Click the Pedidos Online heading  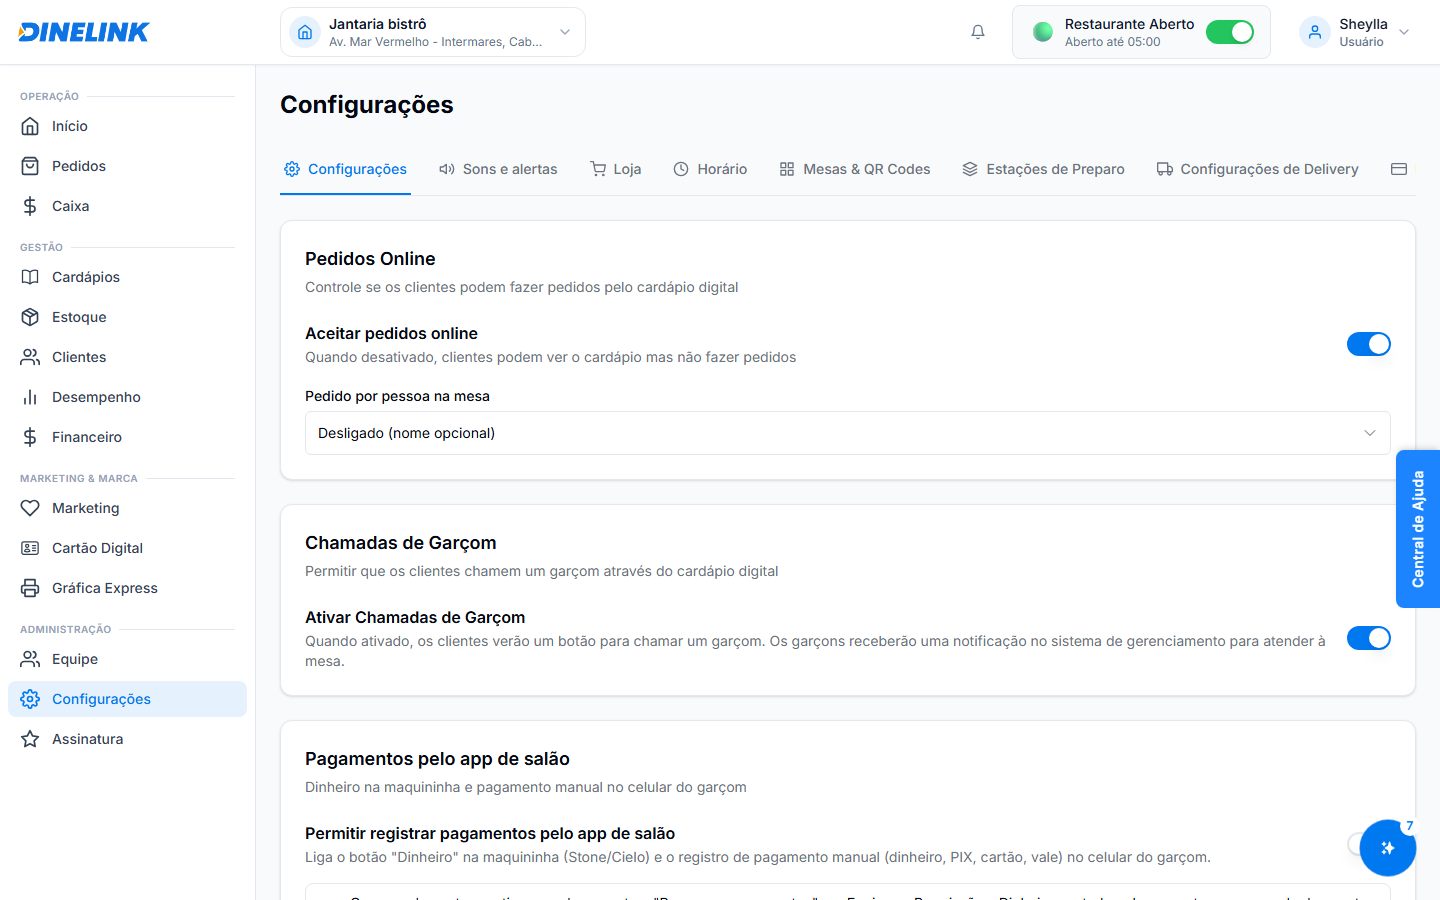pyautogui.click(x=370, y=259)
